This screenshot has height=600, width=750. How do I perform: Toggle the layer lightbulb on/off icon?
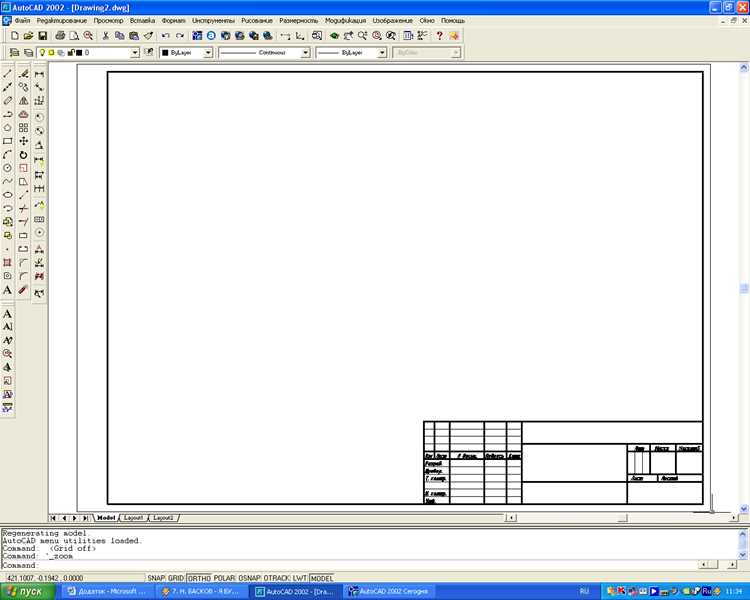[x=42, y=53]
